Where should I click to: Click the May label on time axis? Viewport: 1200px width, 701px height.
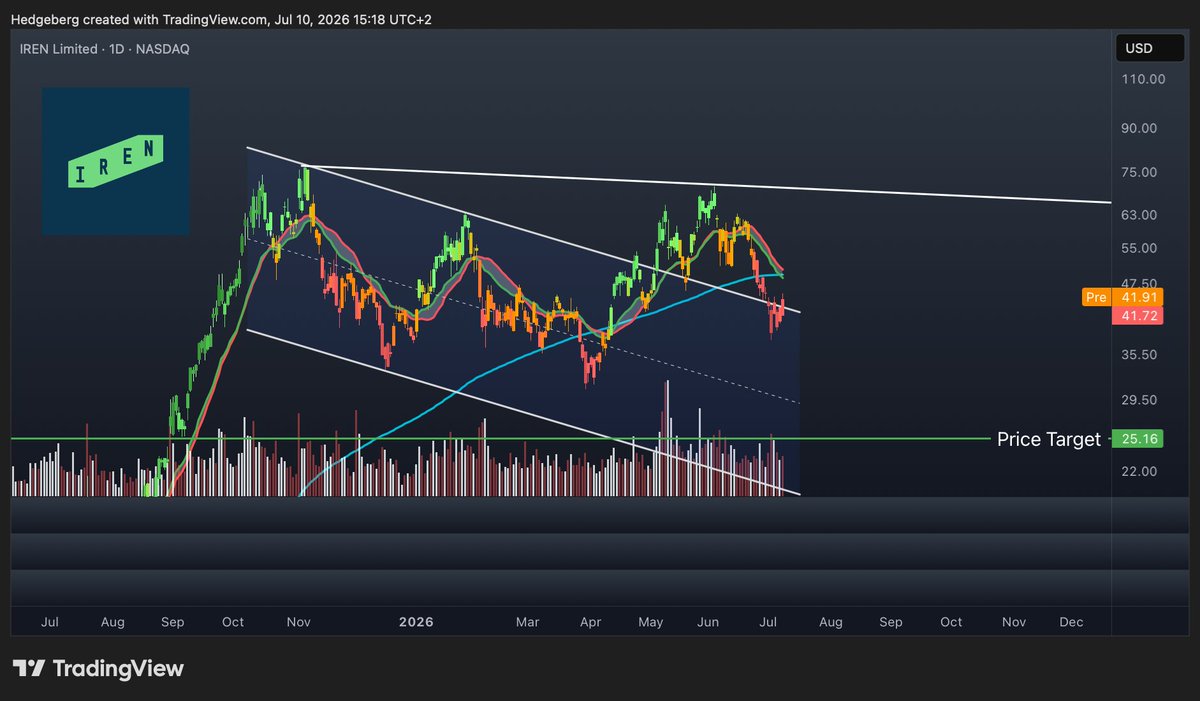(651, 622)
